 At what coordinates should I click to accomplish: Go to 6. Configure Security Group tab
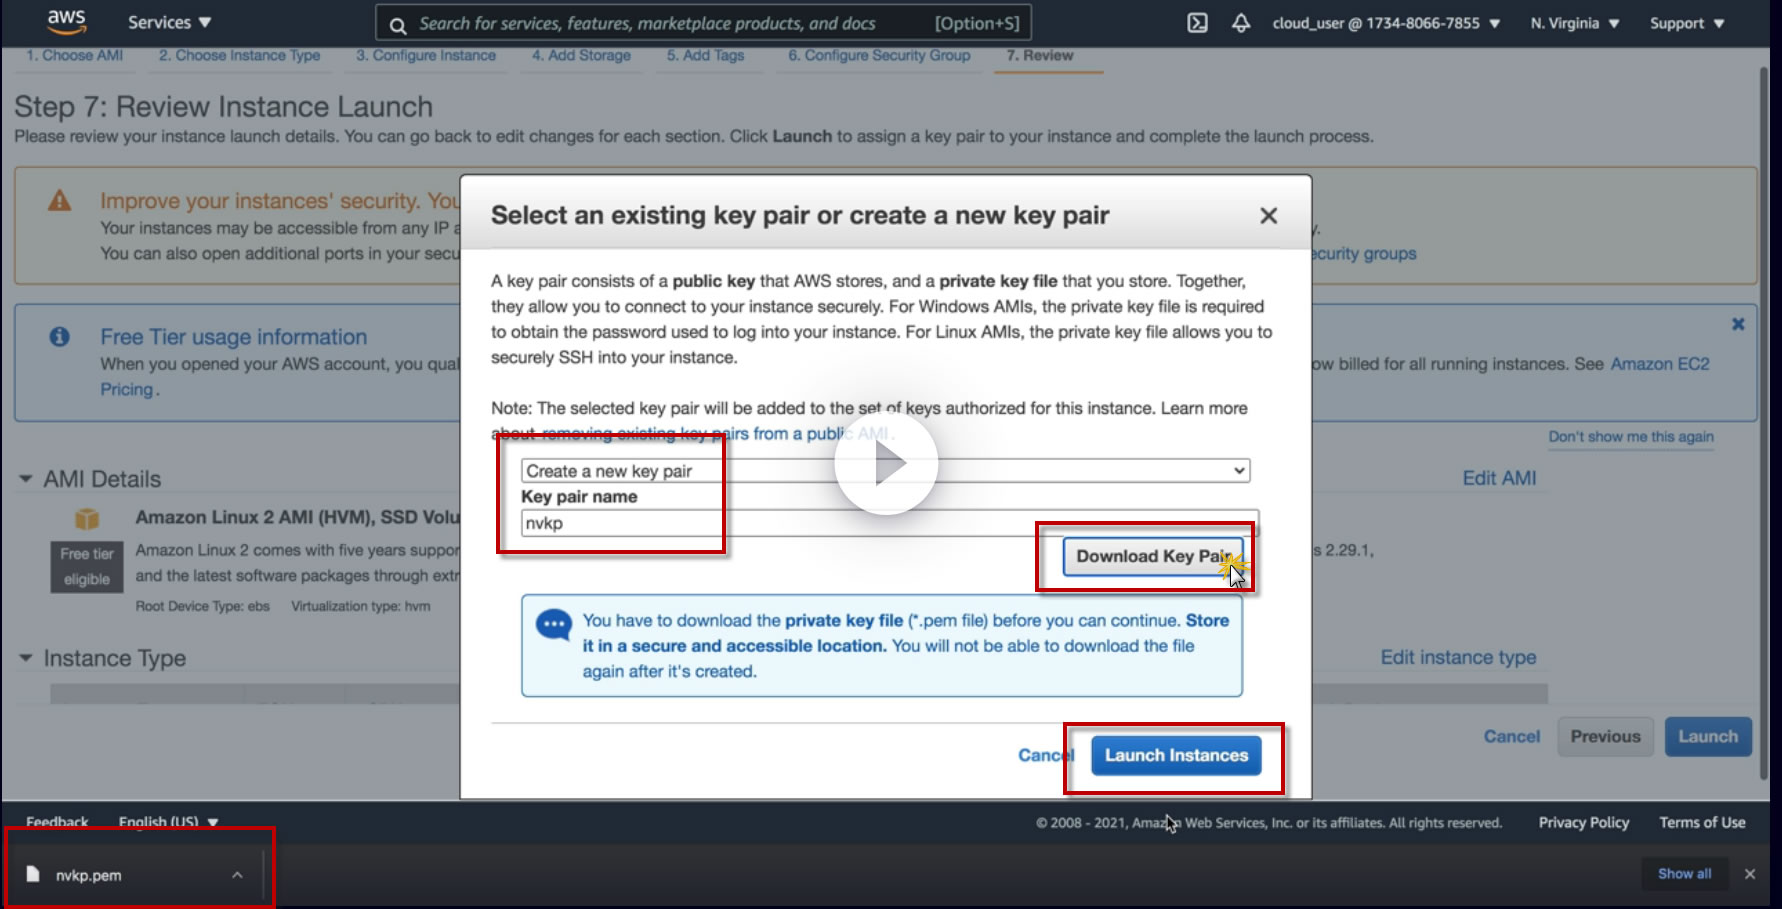(x=879, y=56)
